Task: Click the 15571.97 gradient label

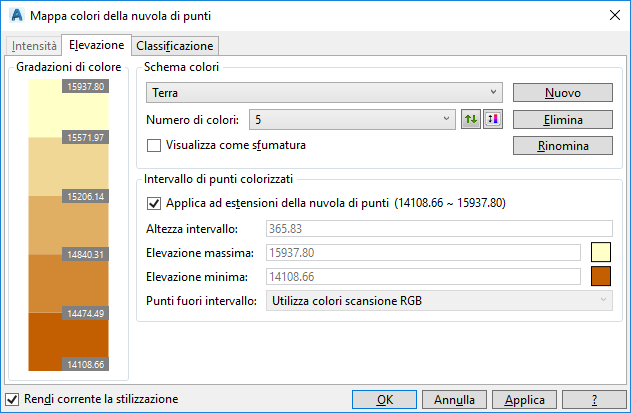Action: click(x=85, y=137)
